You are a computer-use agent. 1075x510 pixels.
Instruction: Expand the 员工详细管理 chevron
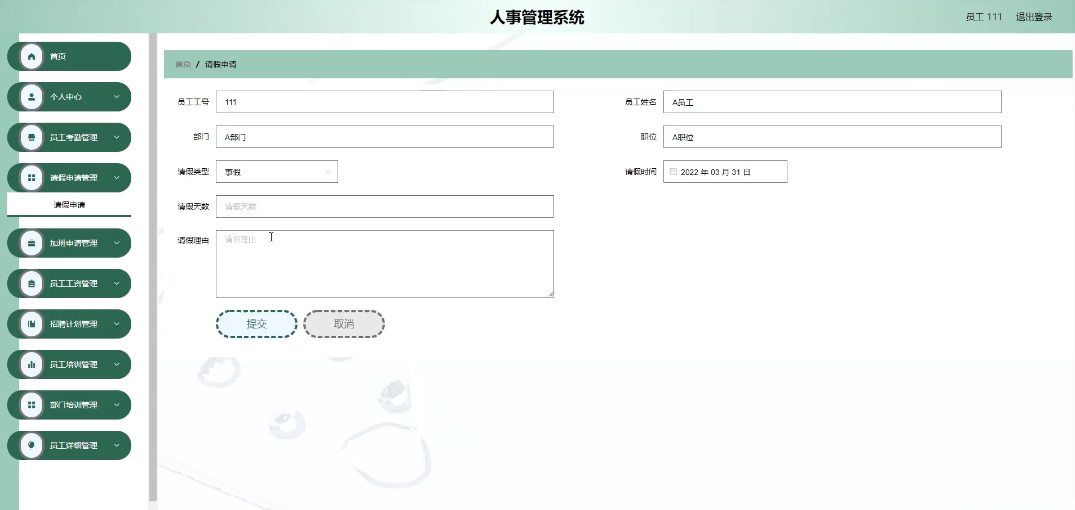(117, 445)
